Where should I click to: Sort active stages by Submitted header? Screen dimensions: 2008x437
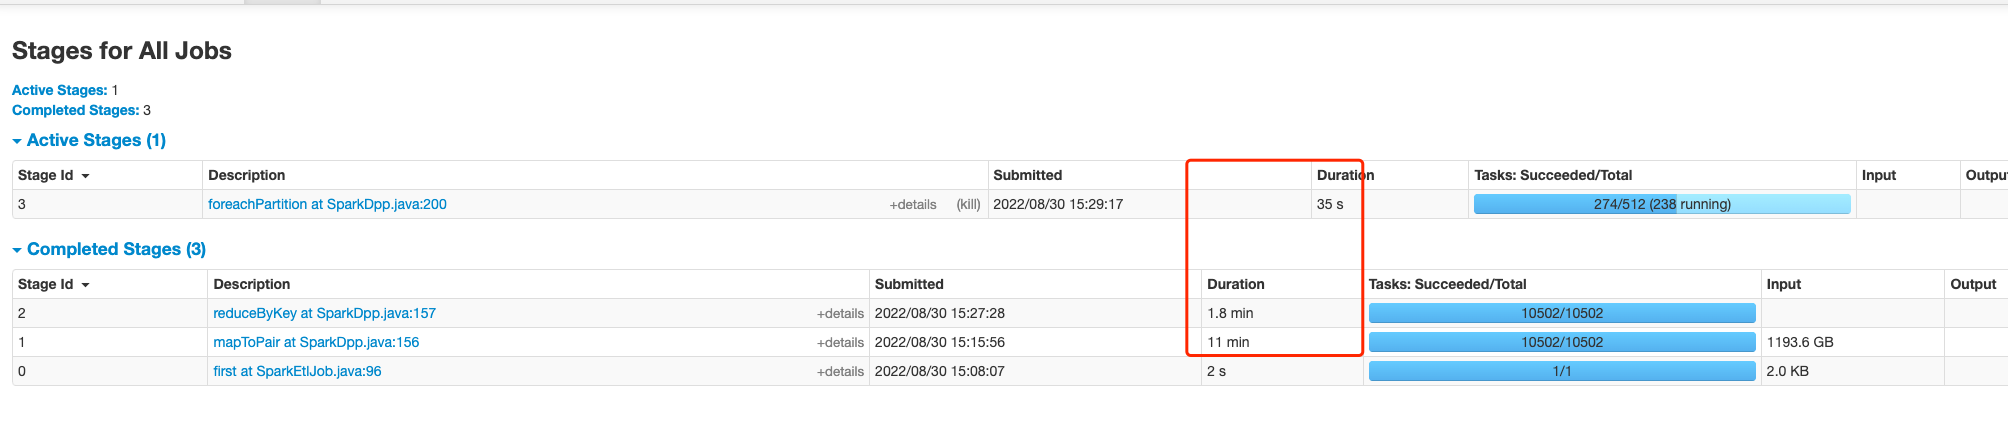coord(1027,175)
